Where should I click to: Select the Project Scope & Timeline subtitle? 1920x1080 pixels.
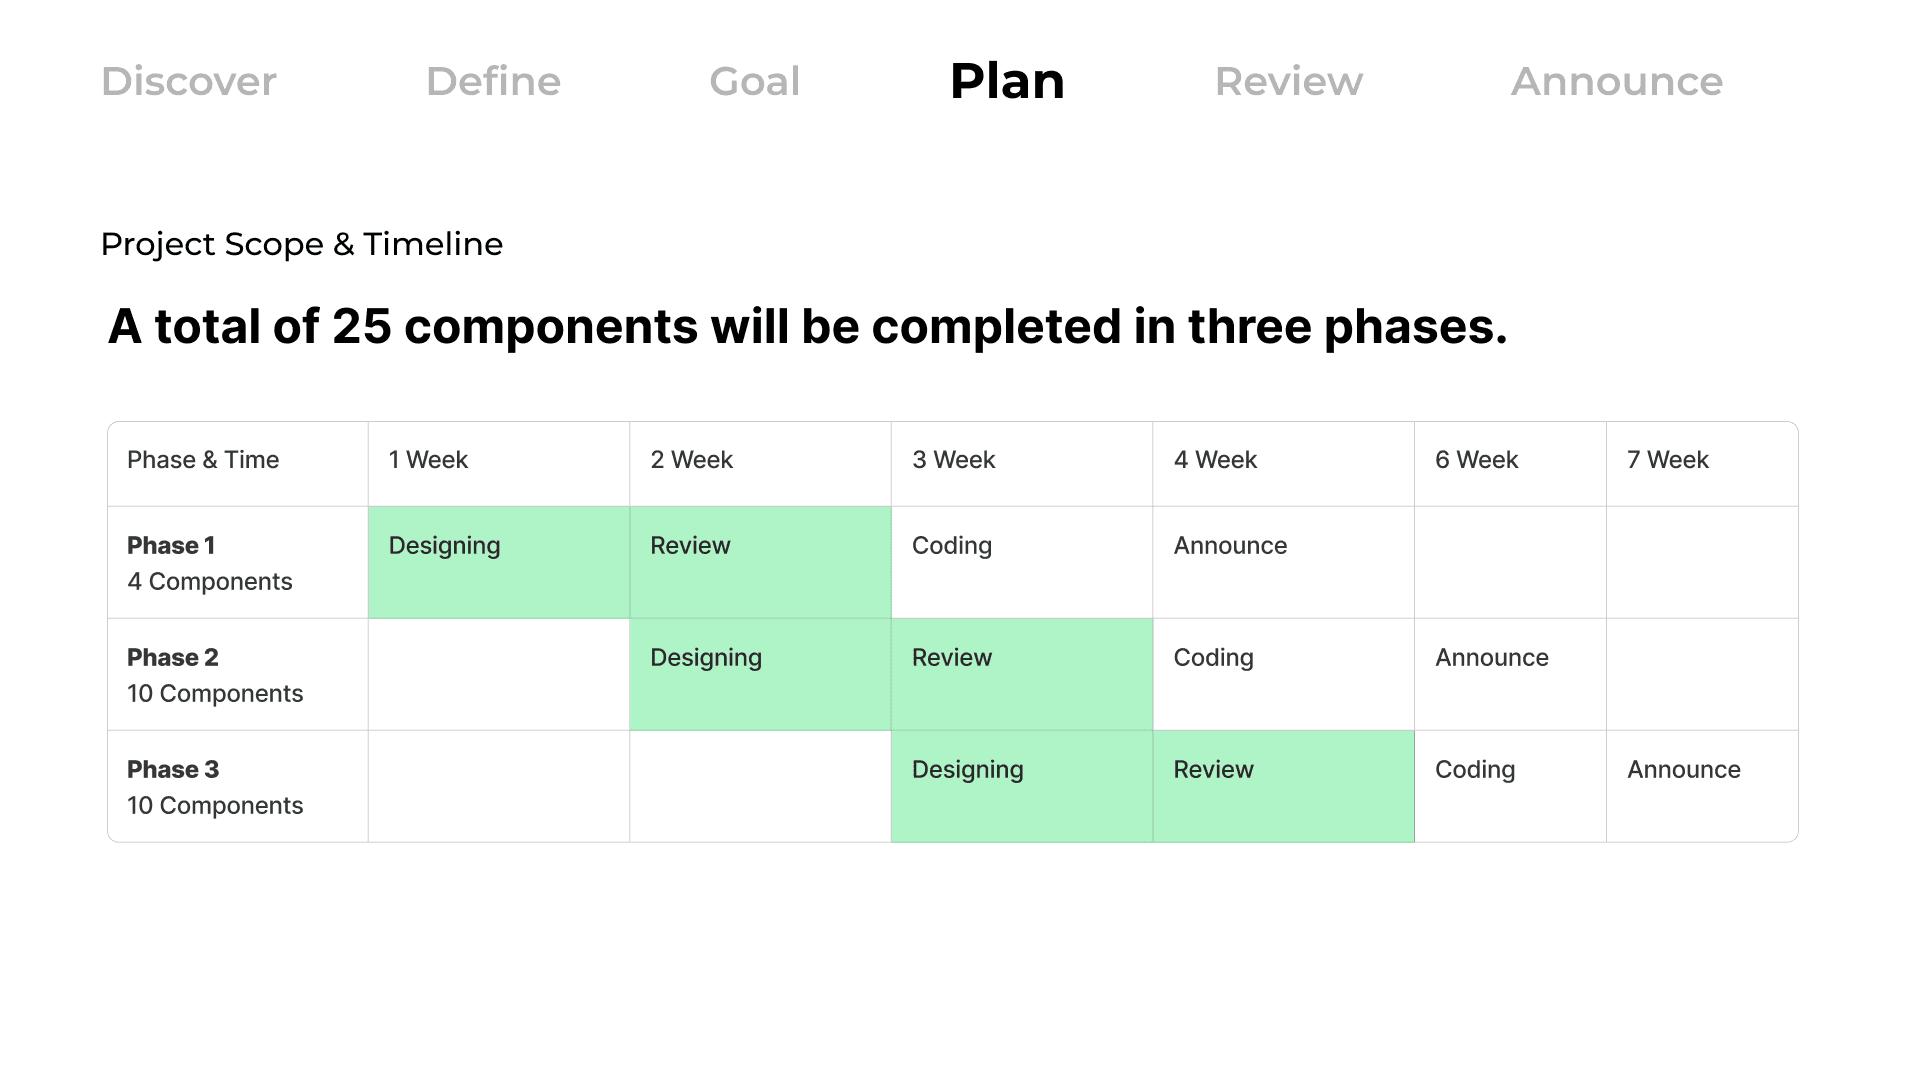(x=302, y=244)
